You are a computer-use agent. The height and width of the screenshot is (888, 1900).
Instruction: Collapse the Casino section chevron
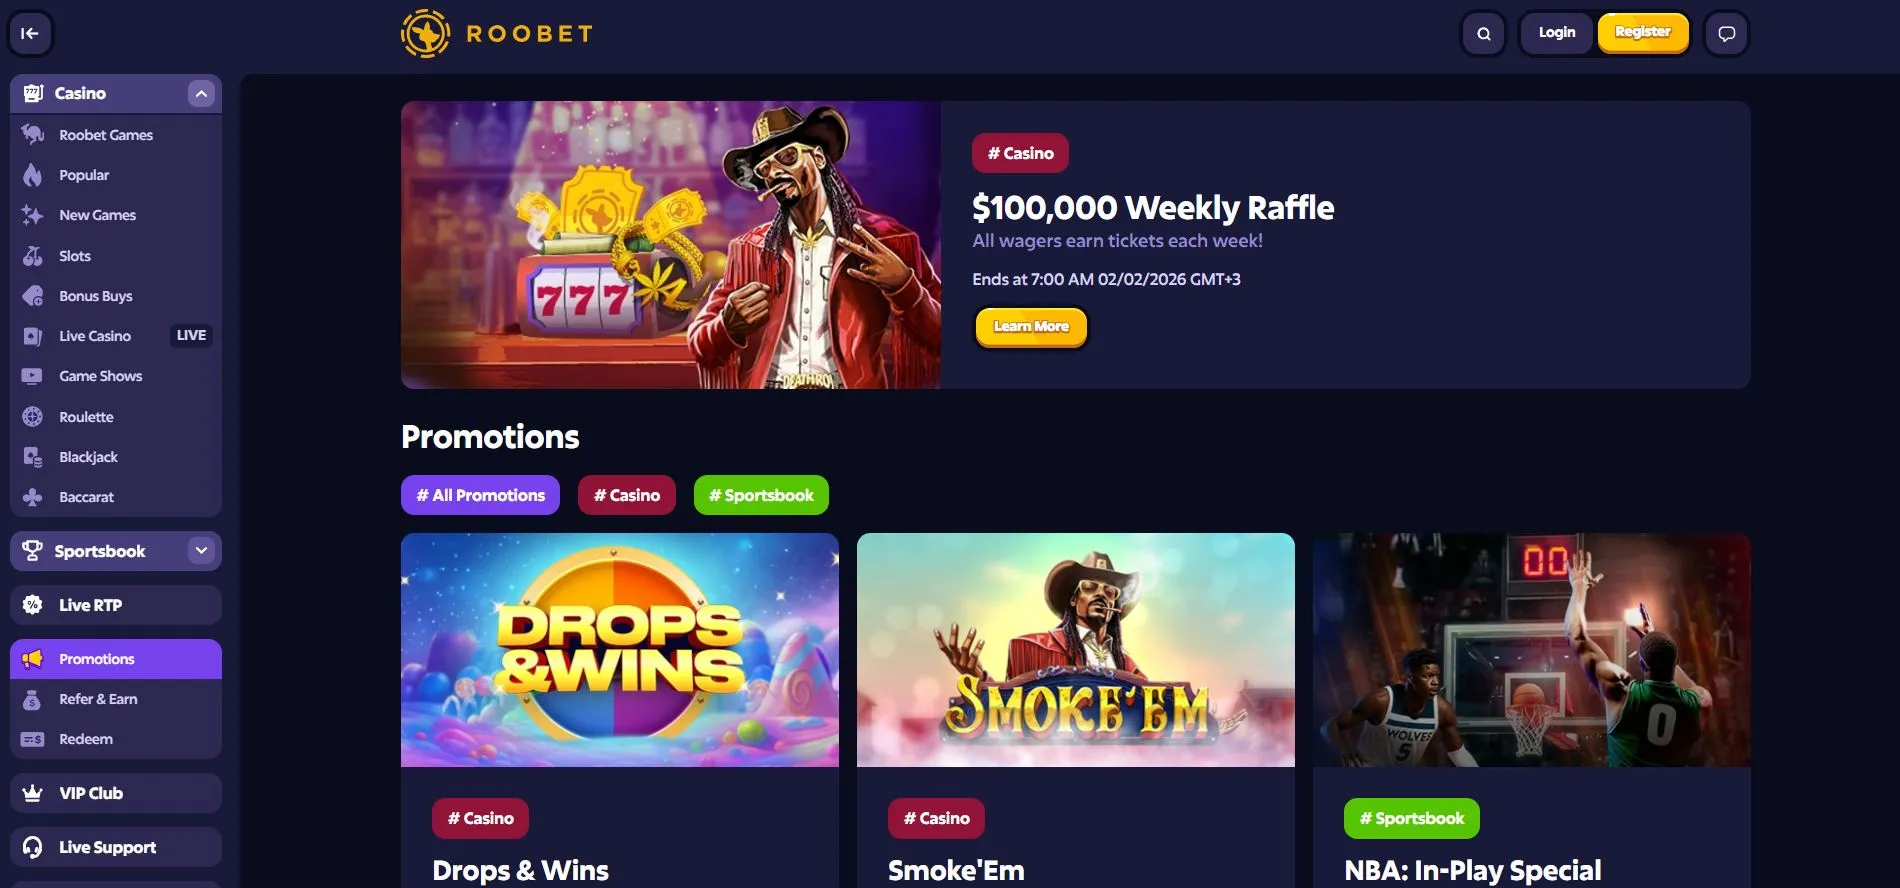click(201, 93)
